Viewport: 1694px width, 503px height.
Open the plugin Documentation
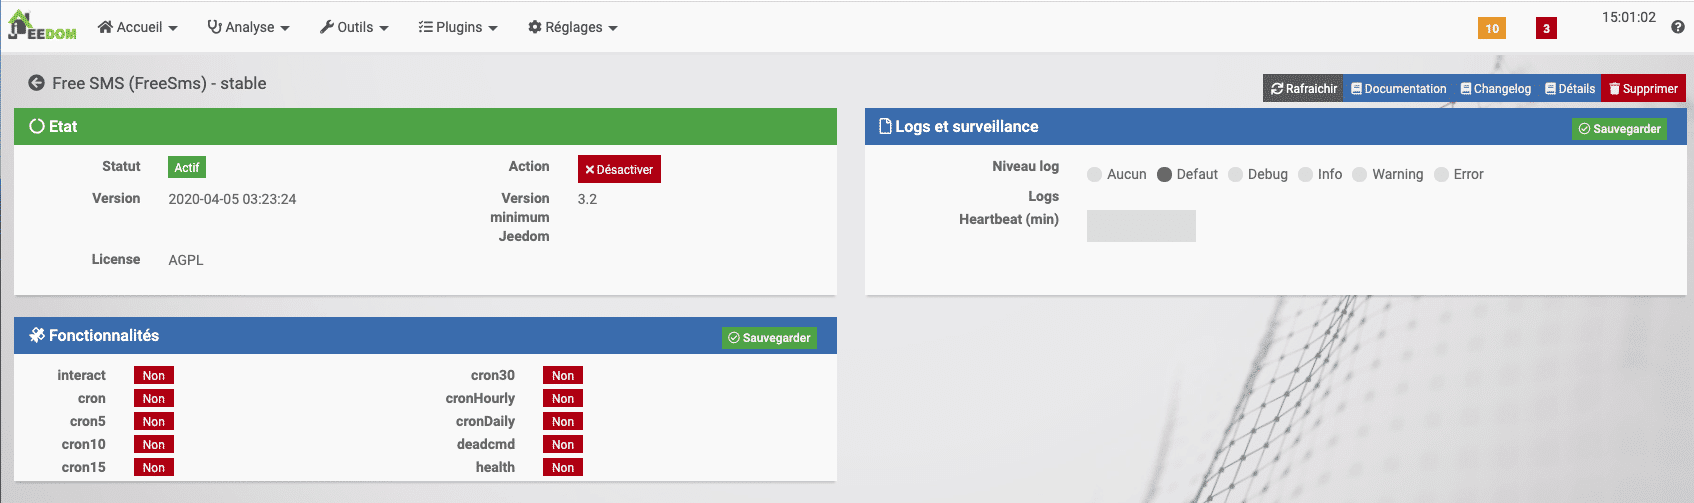coord(1398,88)
